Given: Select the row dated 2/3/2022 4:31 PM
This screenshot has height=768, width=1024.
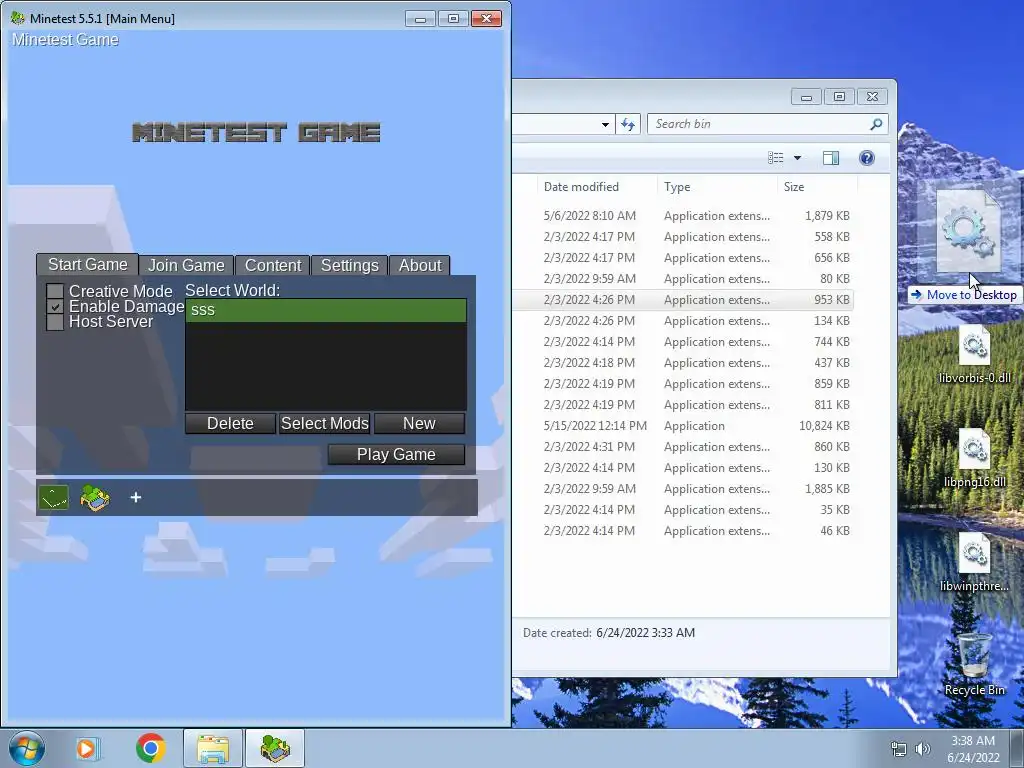Looking at the screenshot, I should point(682,447).
